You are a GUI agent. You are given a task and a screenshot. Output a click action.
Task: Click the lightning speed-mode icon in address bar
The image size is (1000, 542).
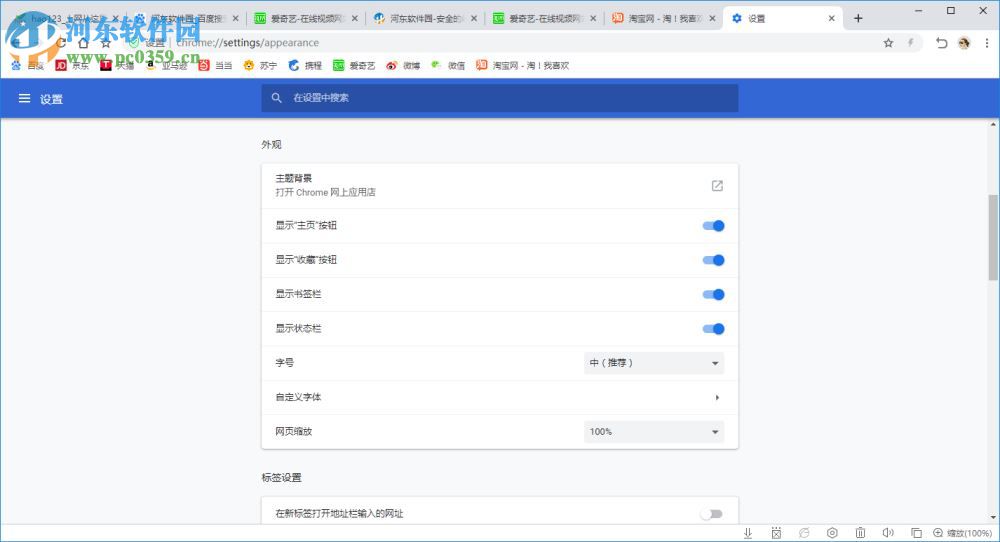[x=910, y=43]
